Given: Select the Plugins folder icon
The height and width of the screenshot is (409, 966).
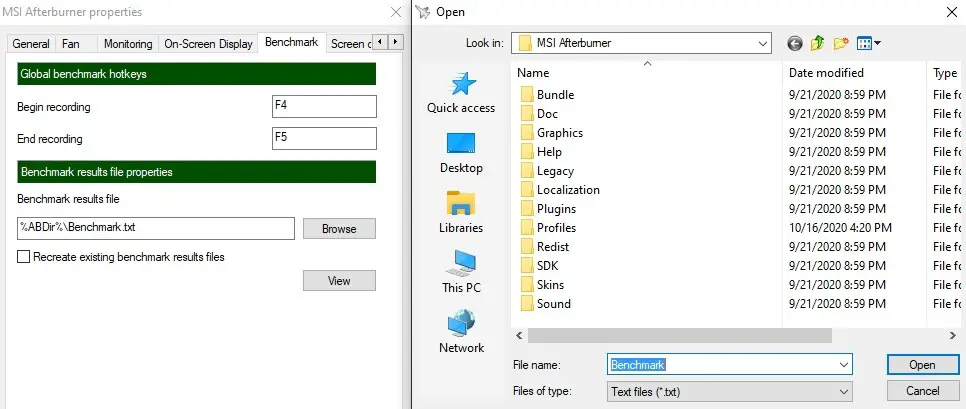Looking at the screenshot, I should tap(527, 209).
